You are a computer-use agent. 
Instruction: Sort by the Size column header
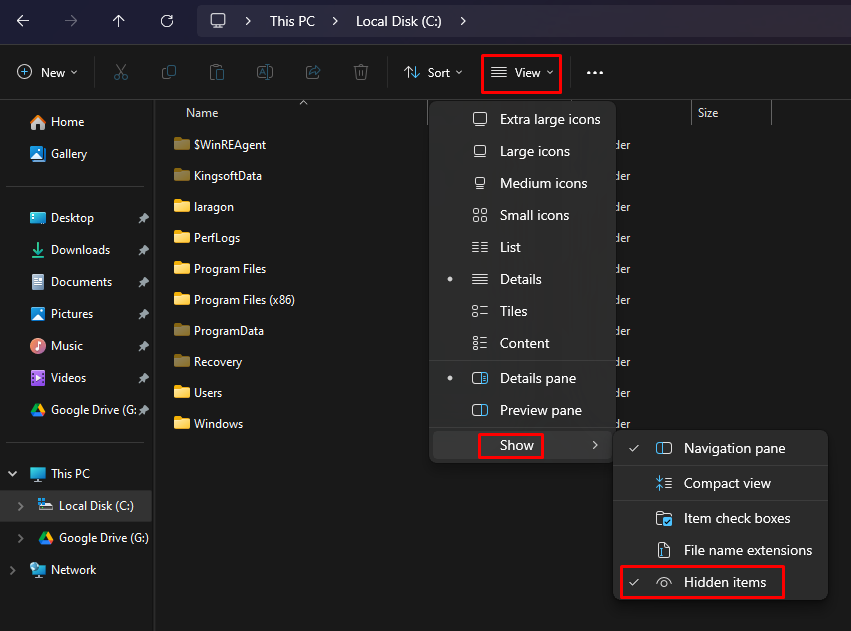pyautogui.click(x=708, y=113)
